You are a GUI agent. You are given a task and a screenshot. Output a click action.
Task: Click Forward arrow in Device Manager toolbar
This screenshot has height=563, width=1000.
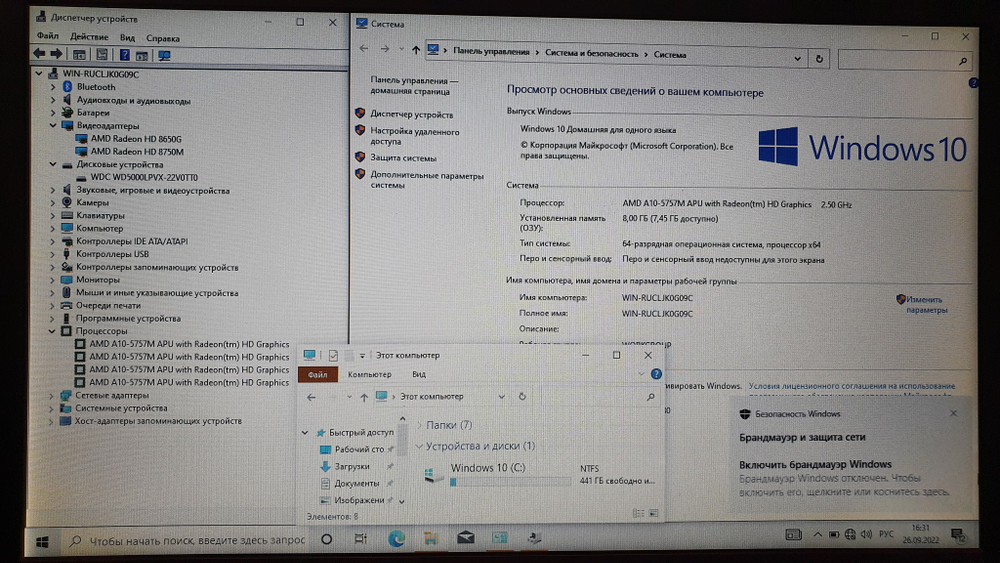pos(56,54)
